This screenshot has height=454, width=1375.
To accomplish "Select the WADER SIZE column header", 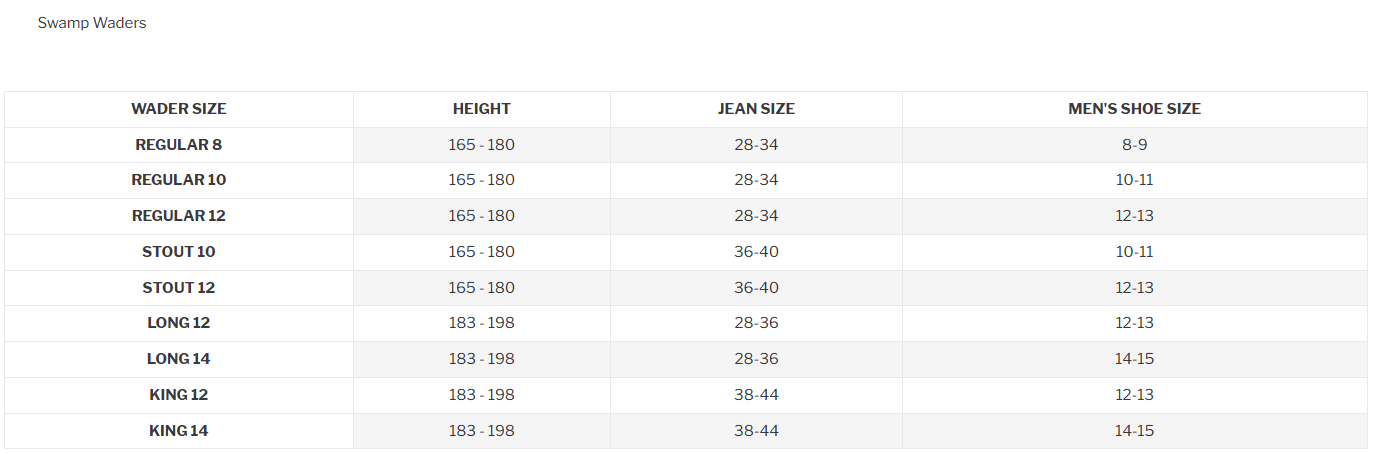I will coord(179,109).
